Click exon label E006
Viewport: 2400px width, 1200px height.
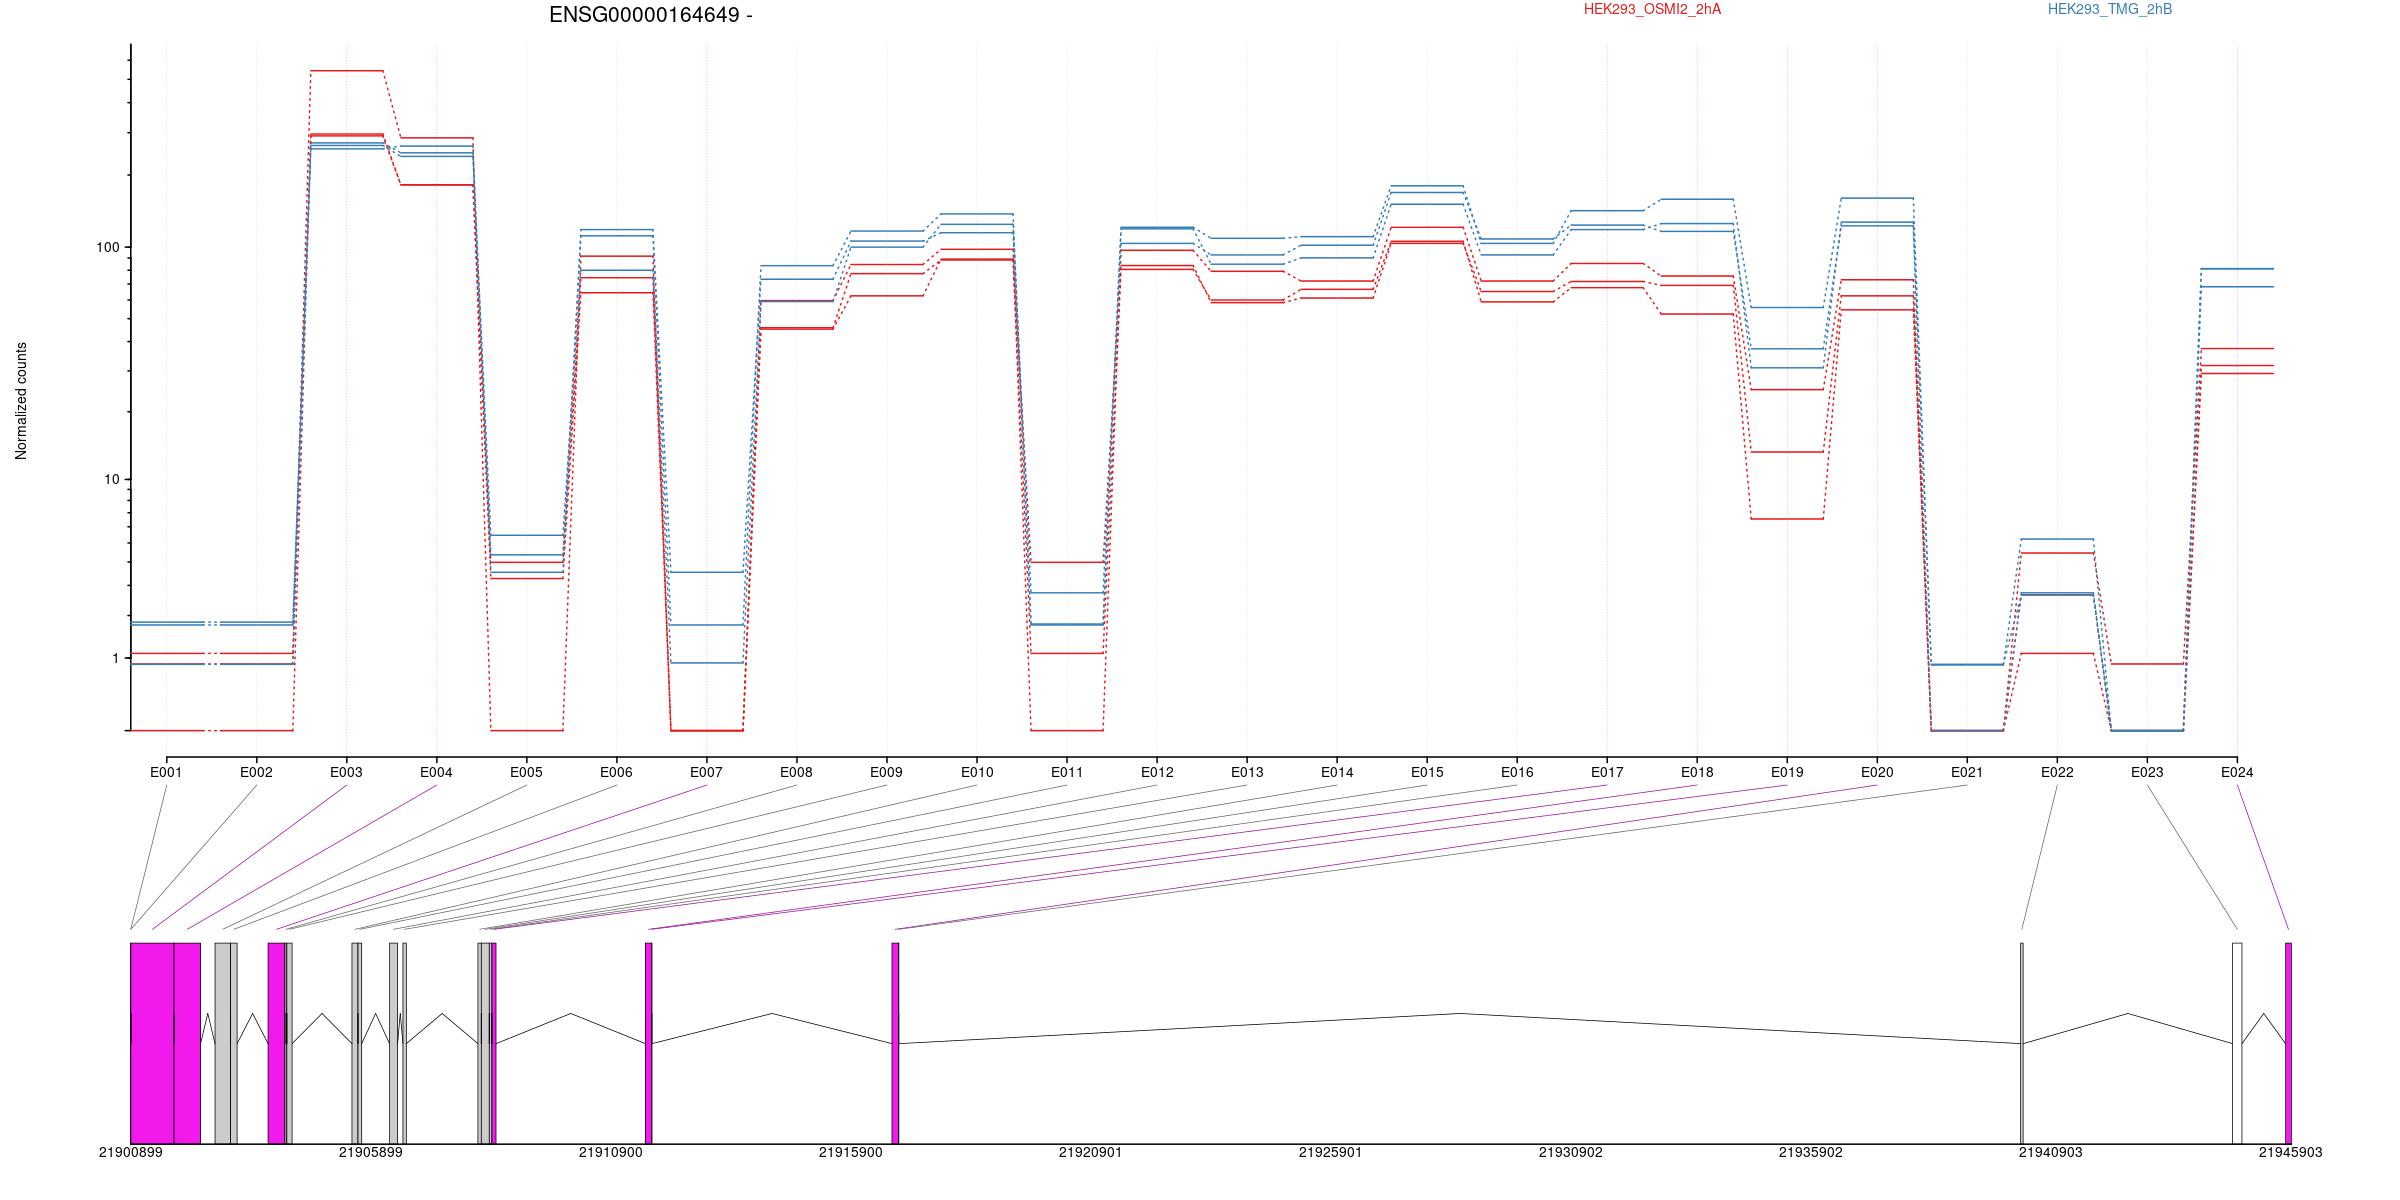[616, 772]
